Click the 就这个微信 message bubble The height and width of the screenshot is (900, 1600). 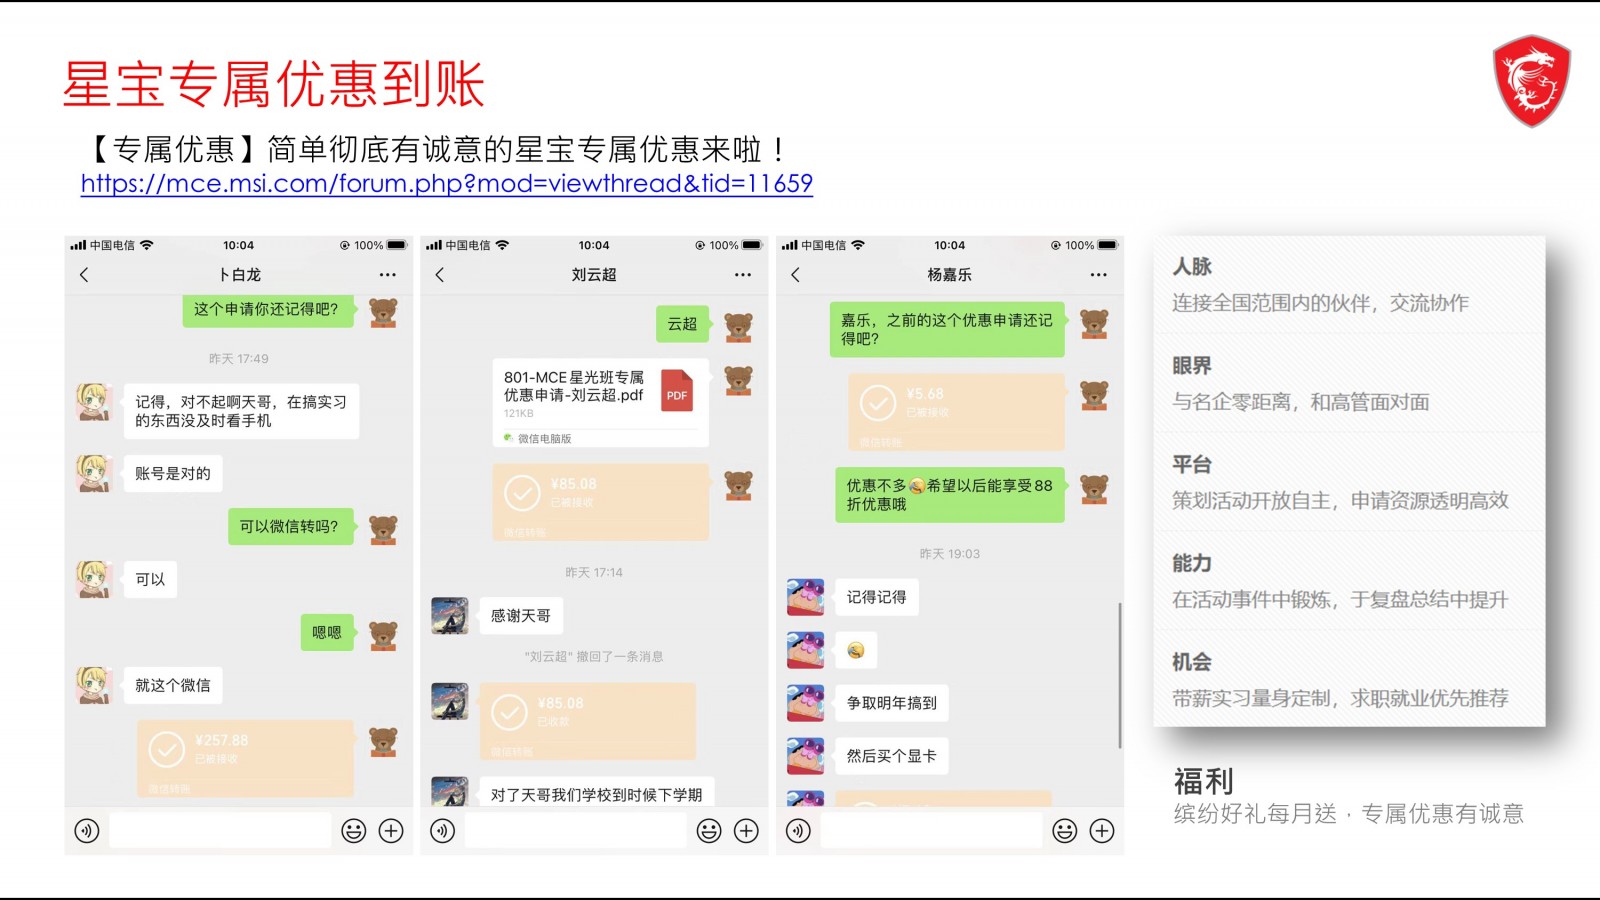(x=173, y=686)
